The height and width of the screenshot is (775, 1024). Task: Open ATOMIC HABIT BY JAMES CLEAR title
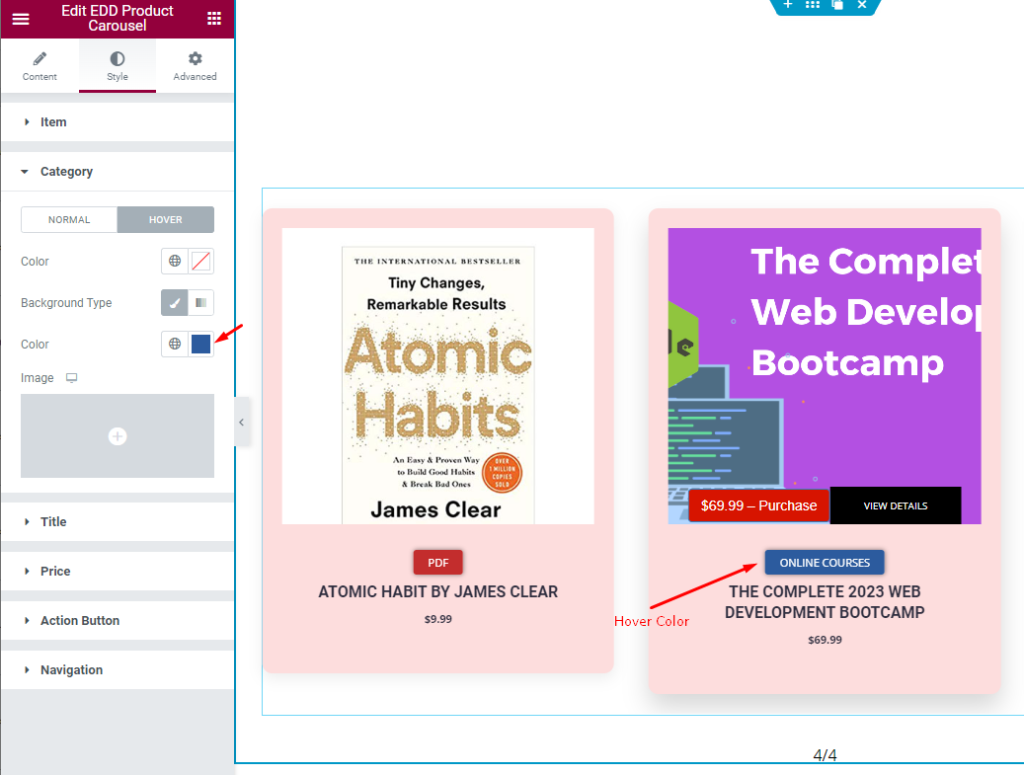pos(438,592)
